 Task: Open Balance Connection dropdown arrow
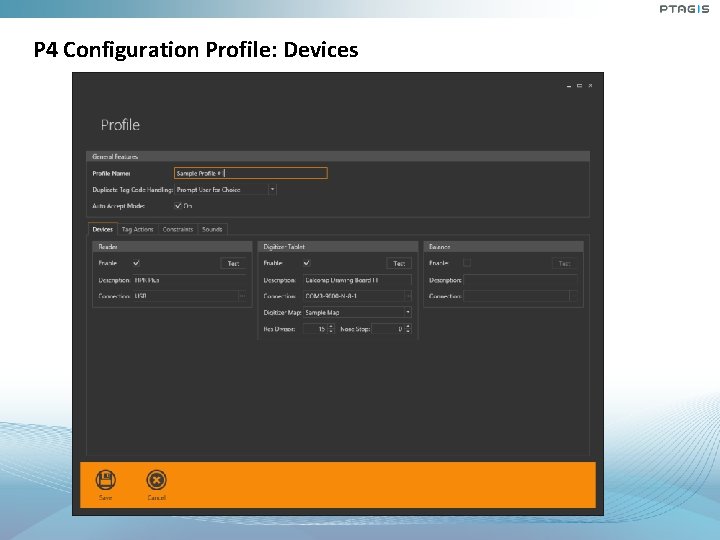pyautogui.click(x=573, y=296)
